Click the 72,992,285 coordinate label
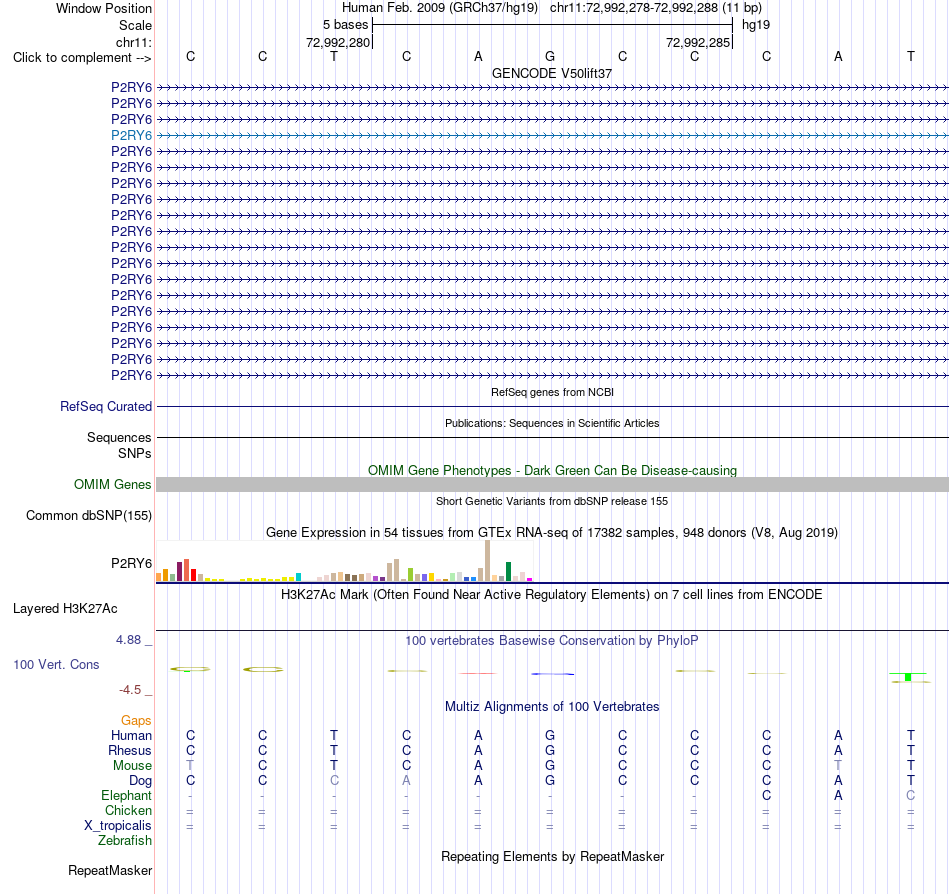 click(697, 42)
